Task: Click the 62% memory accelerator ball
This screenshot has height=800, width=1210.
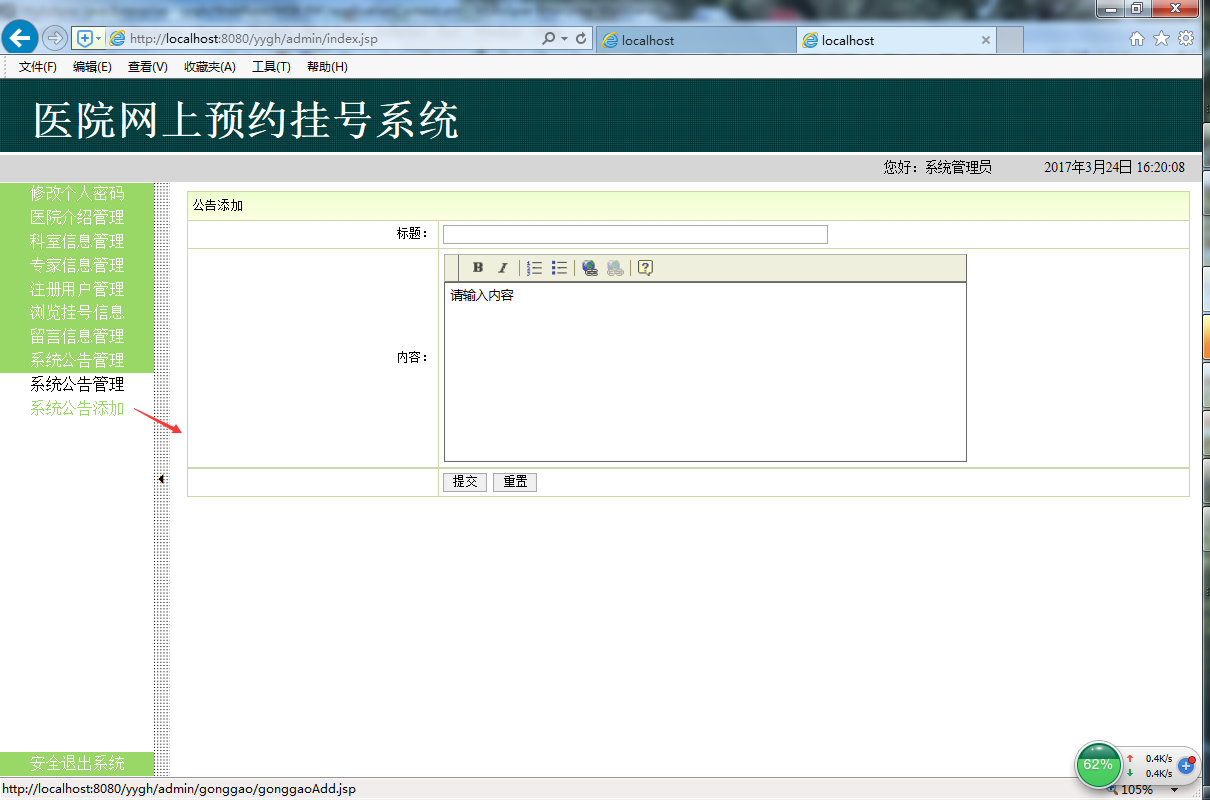Action: (x=1098, y=765)
